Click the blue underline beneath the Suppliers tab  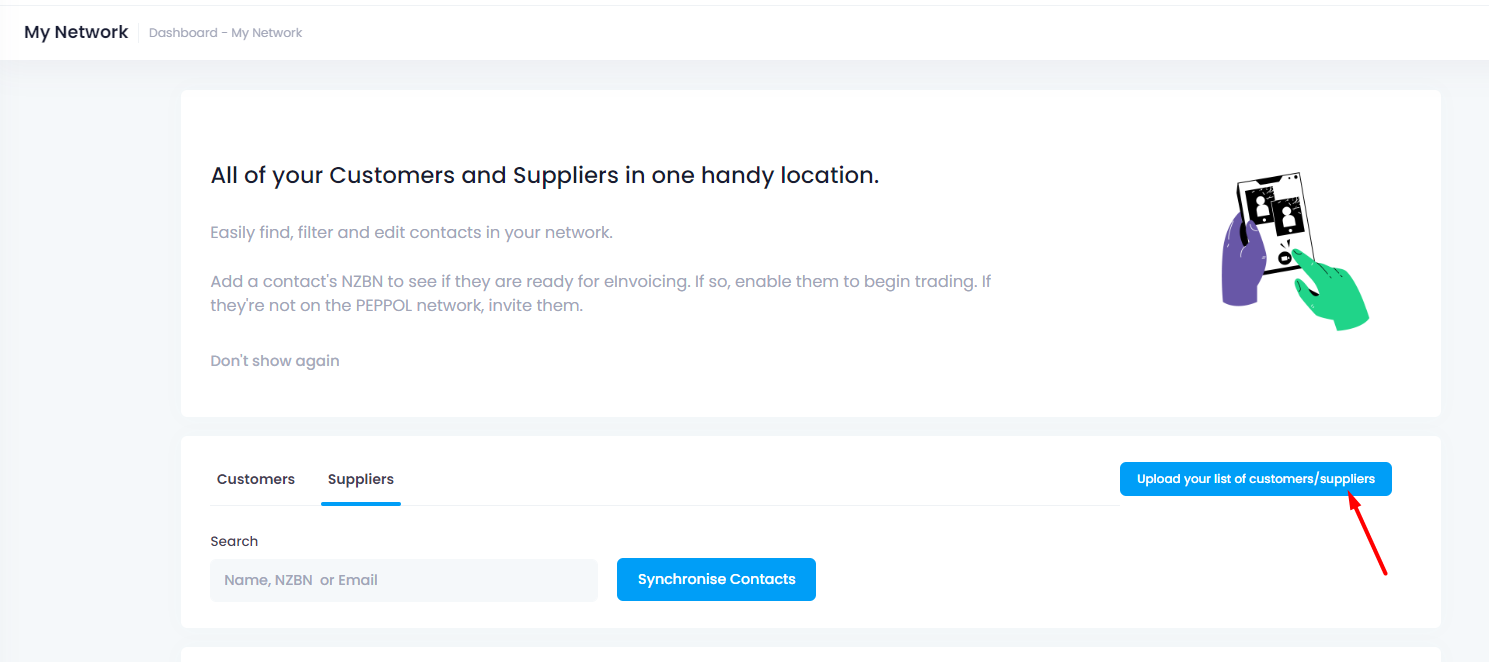(361, 504)
